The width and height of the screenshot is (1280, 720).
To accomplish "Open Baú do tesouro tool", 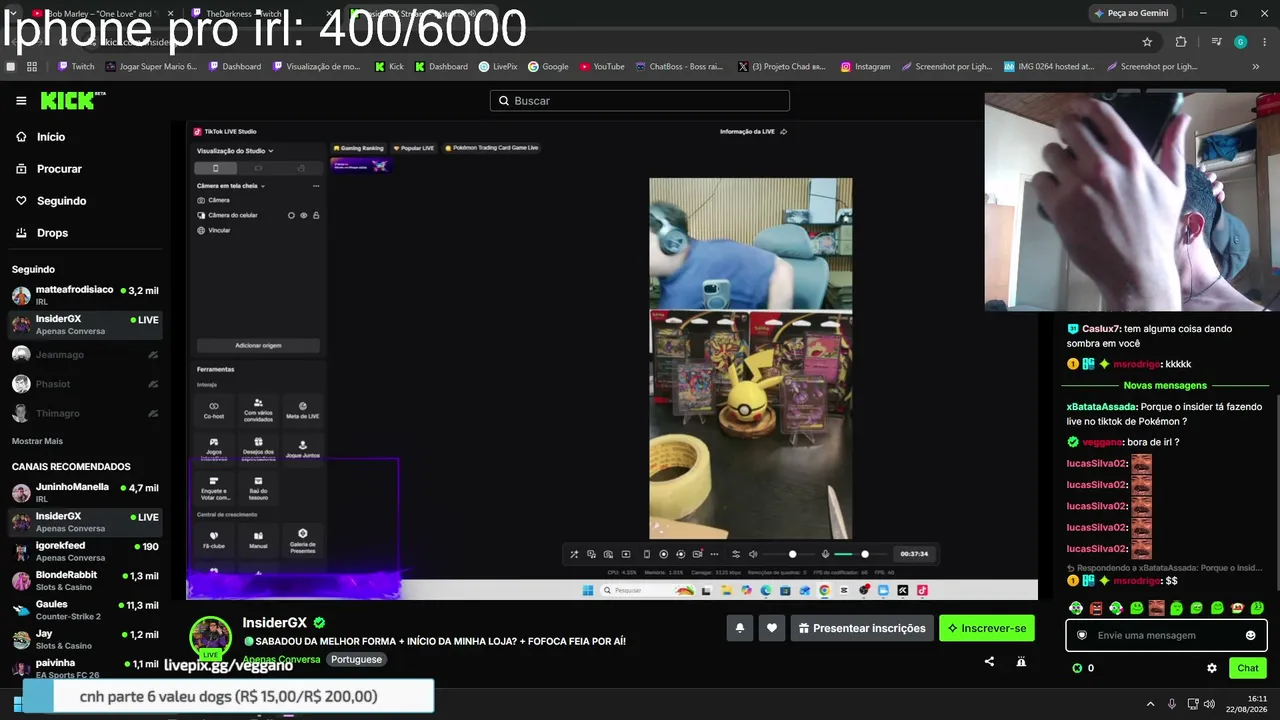I will click(258, 486).
